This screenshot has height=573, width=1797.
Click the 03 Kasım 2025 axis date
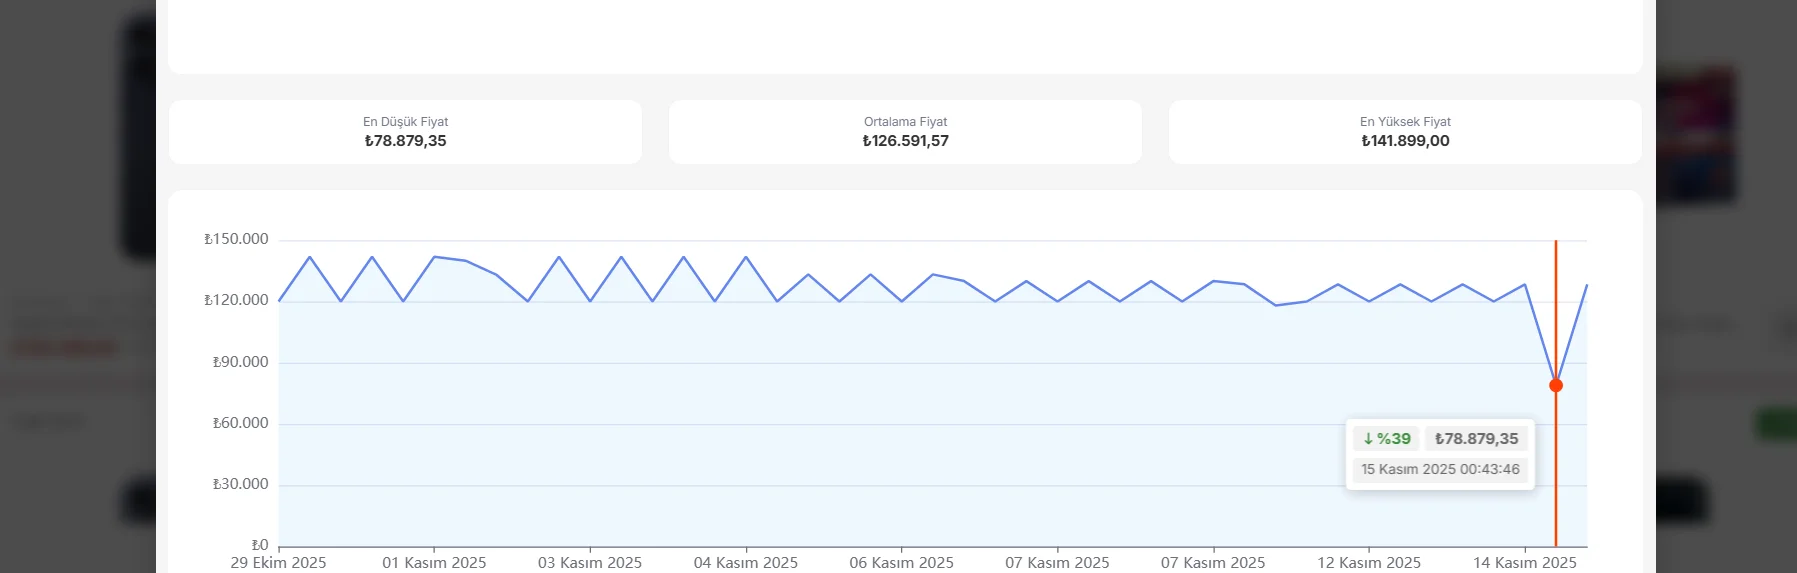(590, 563)
